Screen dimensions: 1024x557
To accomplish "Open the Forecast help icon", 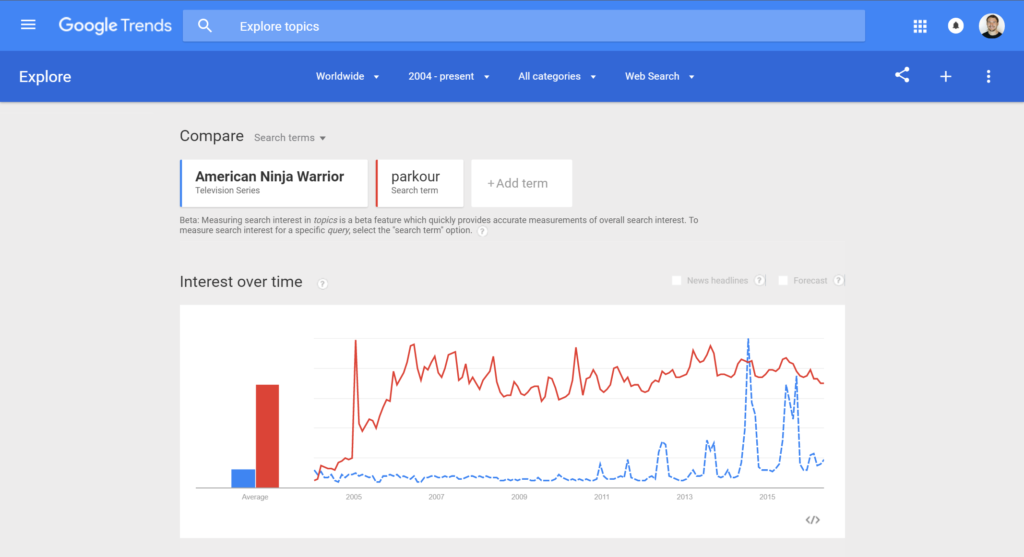I will click(x=839, y=280).
